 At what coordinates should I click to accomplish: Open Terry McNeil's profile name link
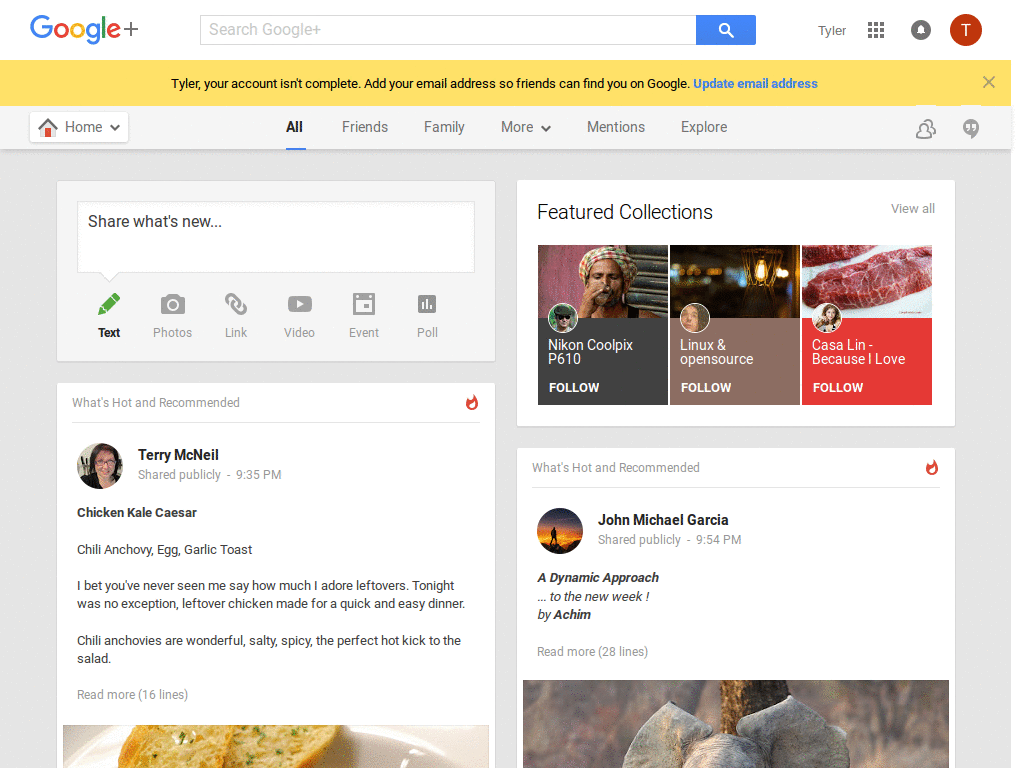(x=178, y=455)
